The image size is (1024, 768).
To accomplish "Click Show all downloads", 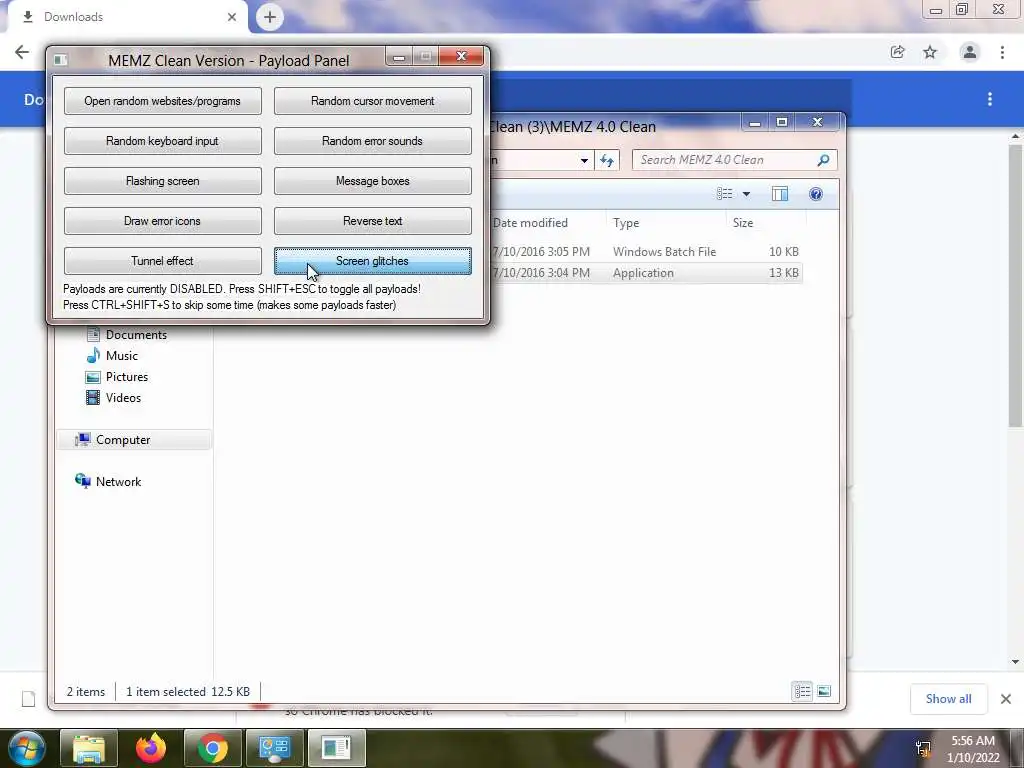I will 948,699.
